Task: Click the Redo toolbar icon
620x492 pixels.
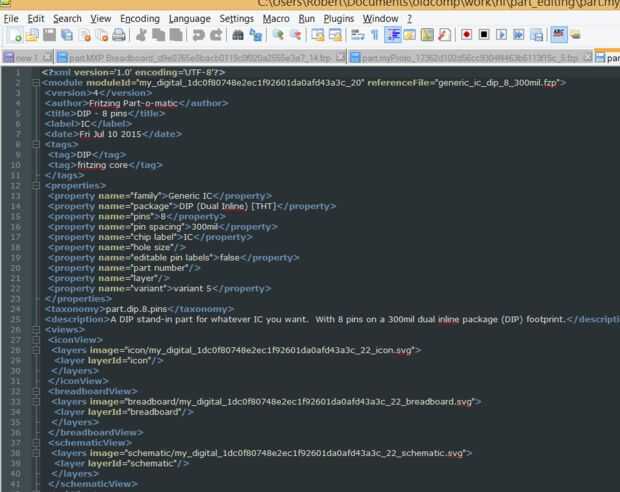Action: pos(216,35)
